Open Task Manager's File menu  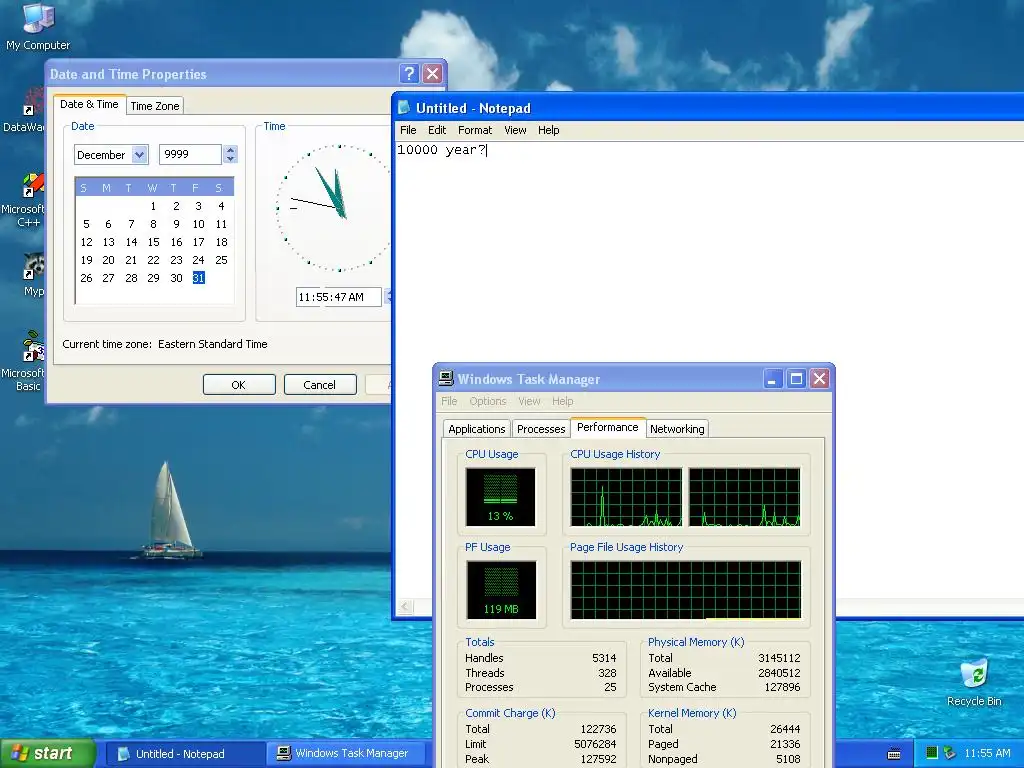click(449, 401)
